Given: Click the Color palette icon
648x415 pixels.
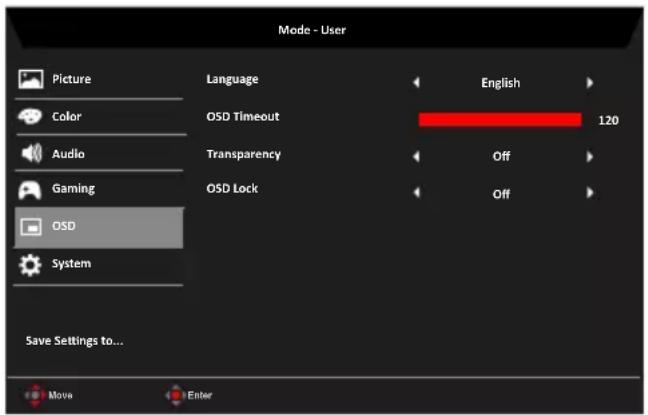Looking at the screenshot, I should pyautogui.click(x=30, y=116).
